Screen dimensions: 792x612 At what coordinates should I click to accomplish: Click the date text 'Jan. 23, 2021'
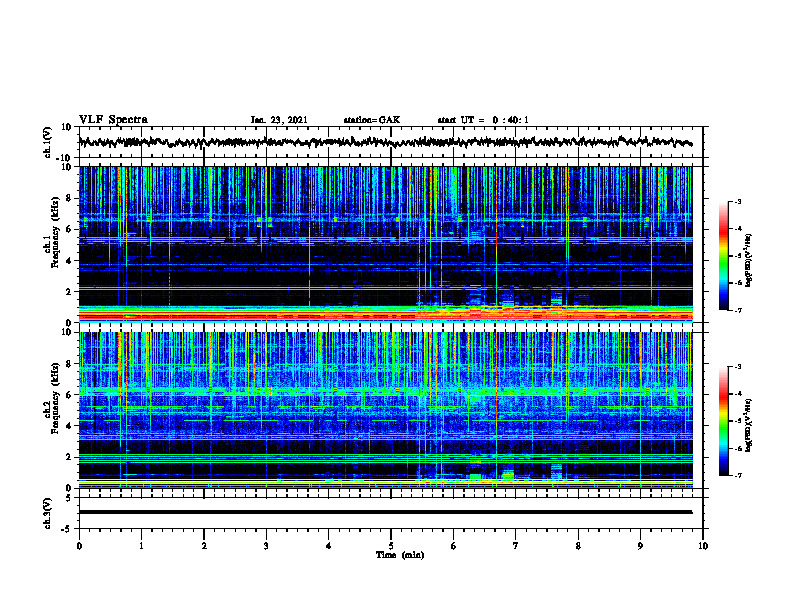click(x=279, y=120)
